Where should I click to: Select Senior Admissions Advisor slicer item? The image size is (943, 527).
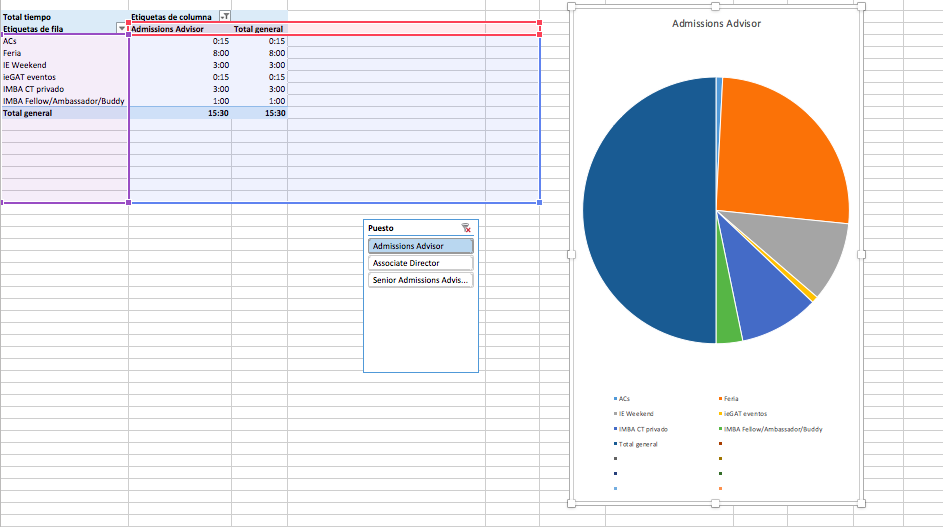point(420,280)
